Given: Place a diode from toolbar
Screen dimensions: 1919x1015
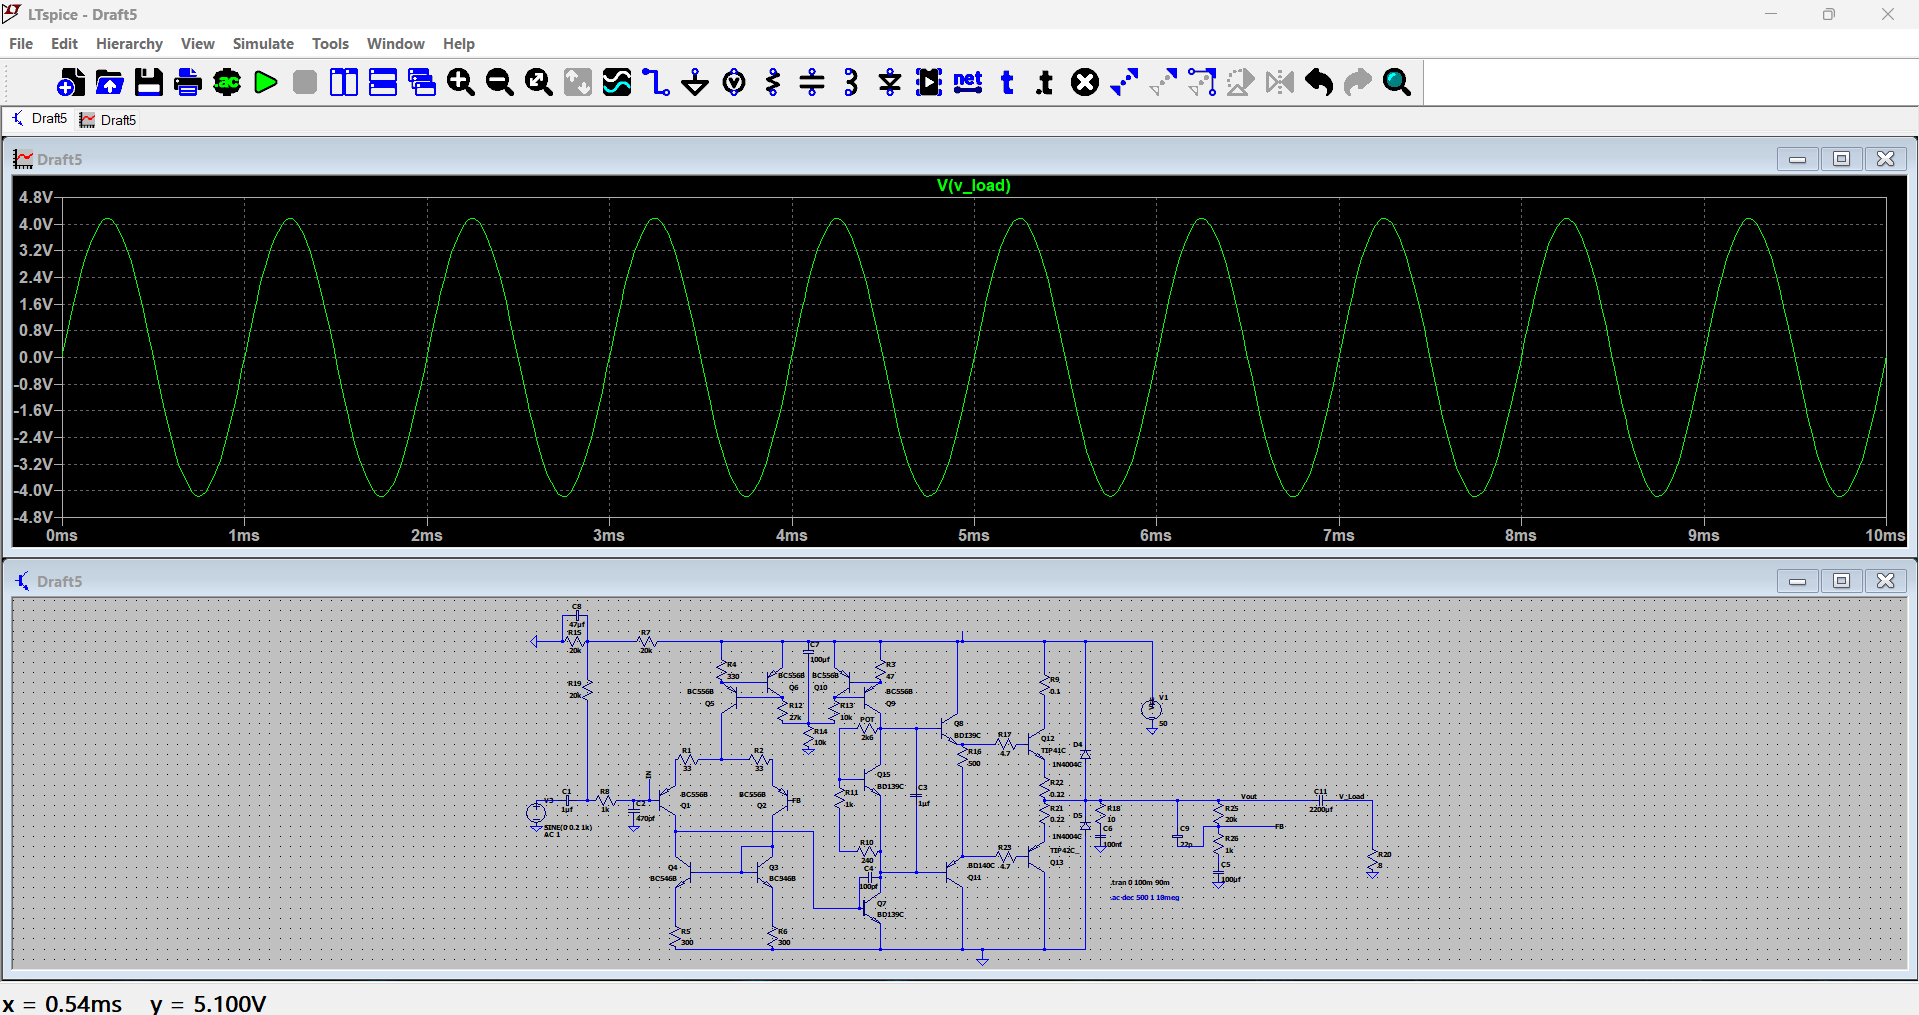Looking at the screenshot, I should click(890, 82).
